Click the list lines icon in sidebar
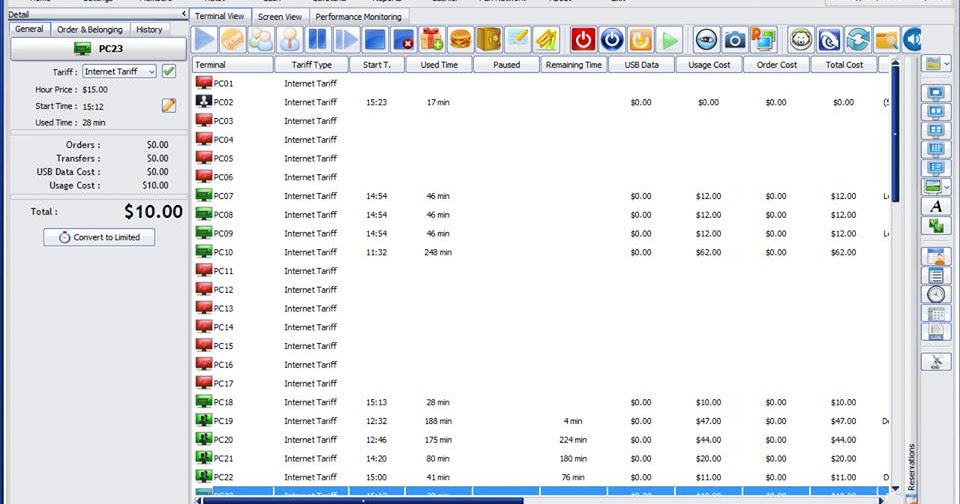 tap(936, 276)
